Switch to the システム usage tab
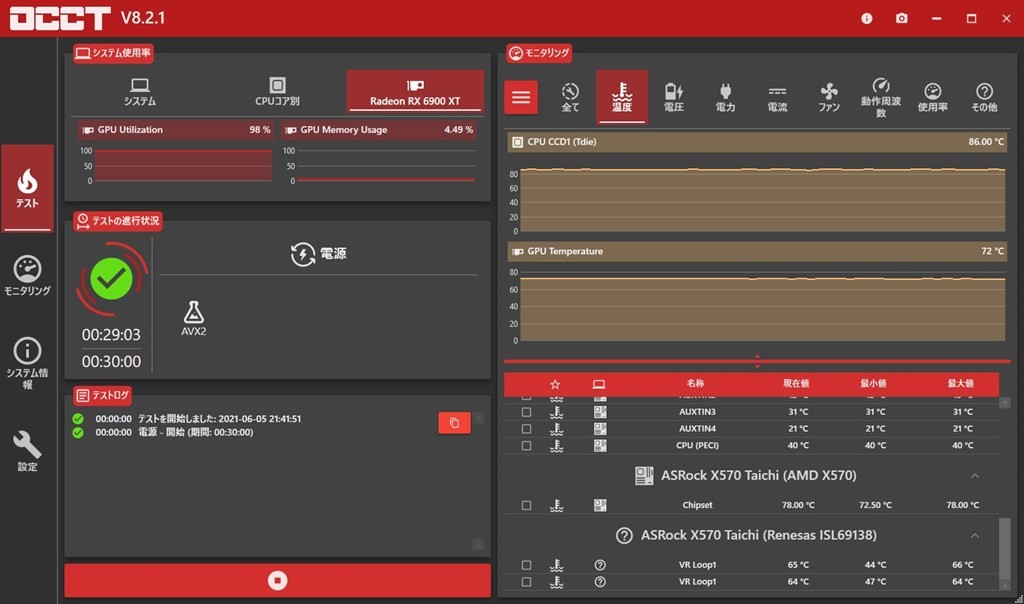1024x604 pixels. pyautogui.click(x=140, y=92)
